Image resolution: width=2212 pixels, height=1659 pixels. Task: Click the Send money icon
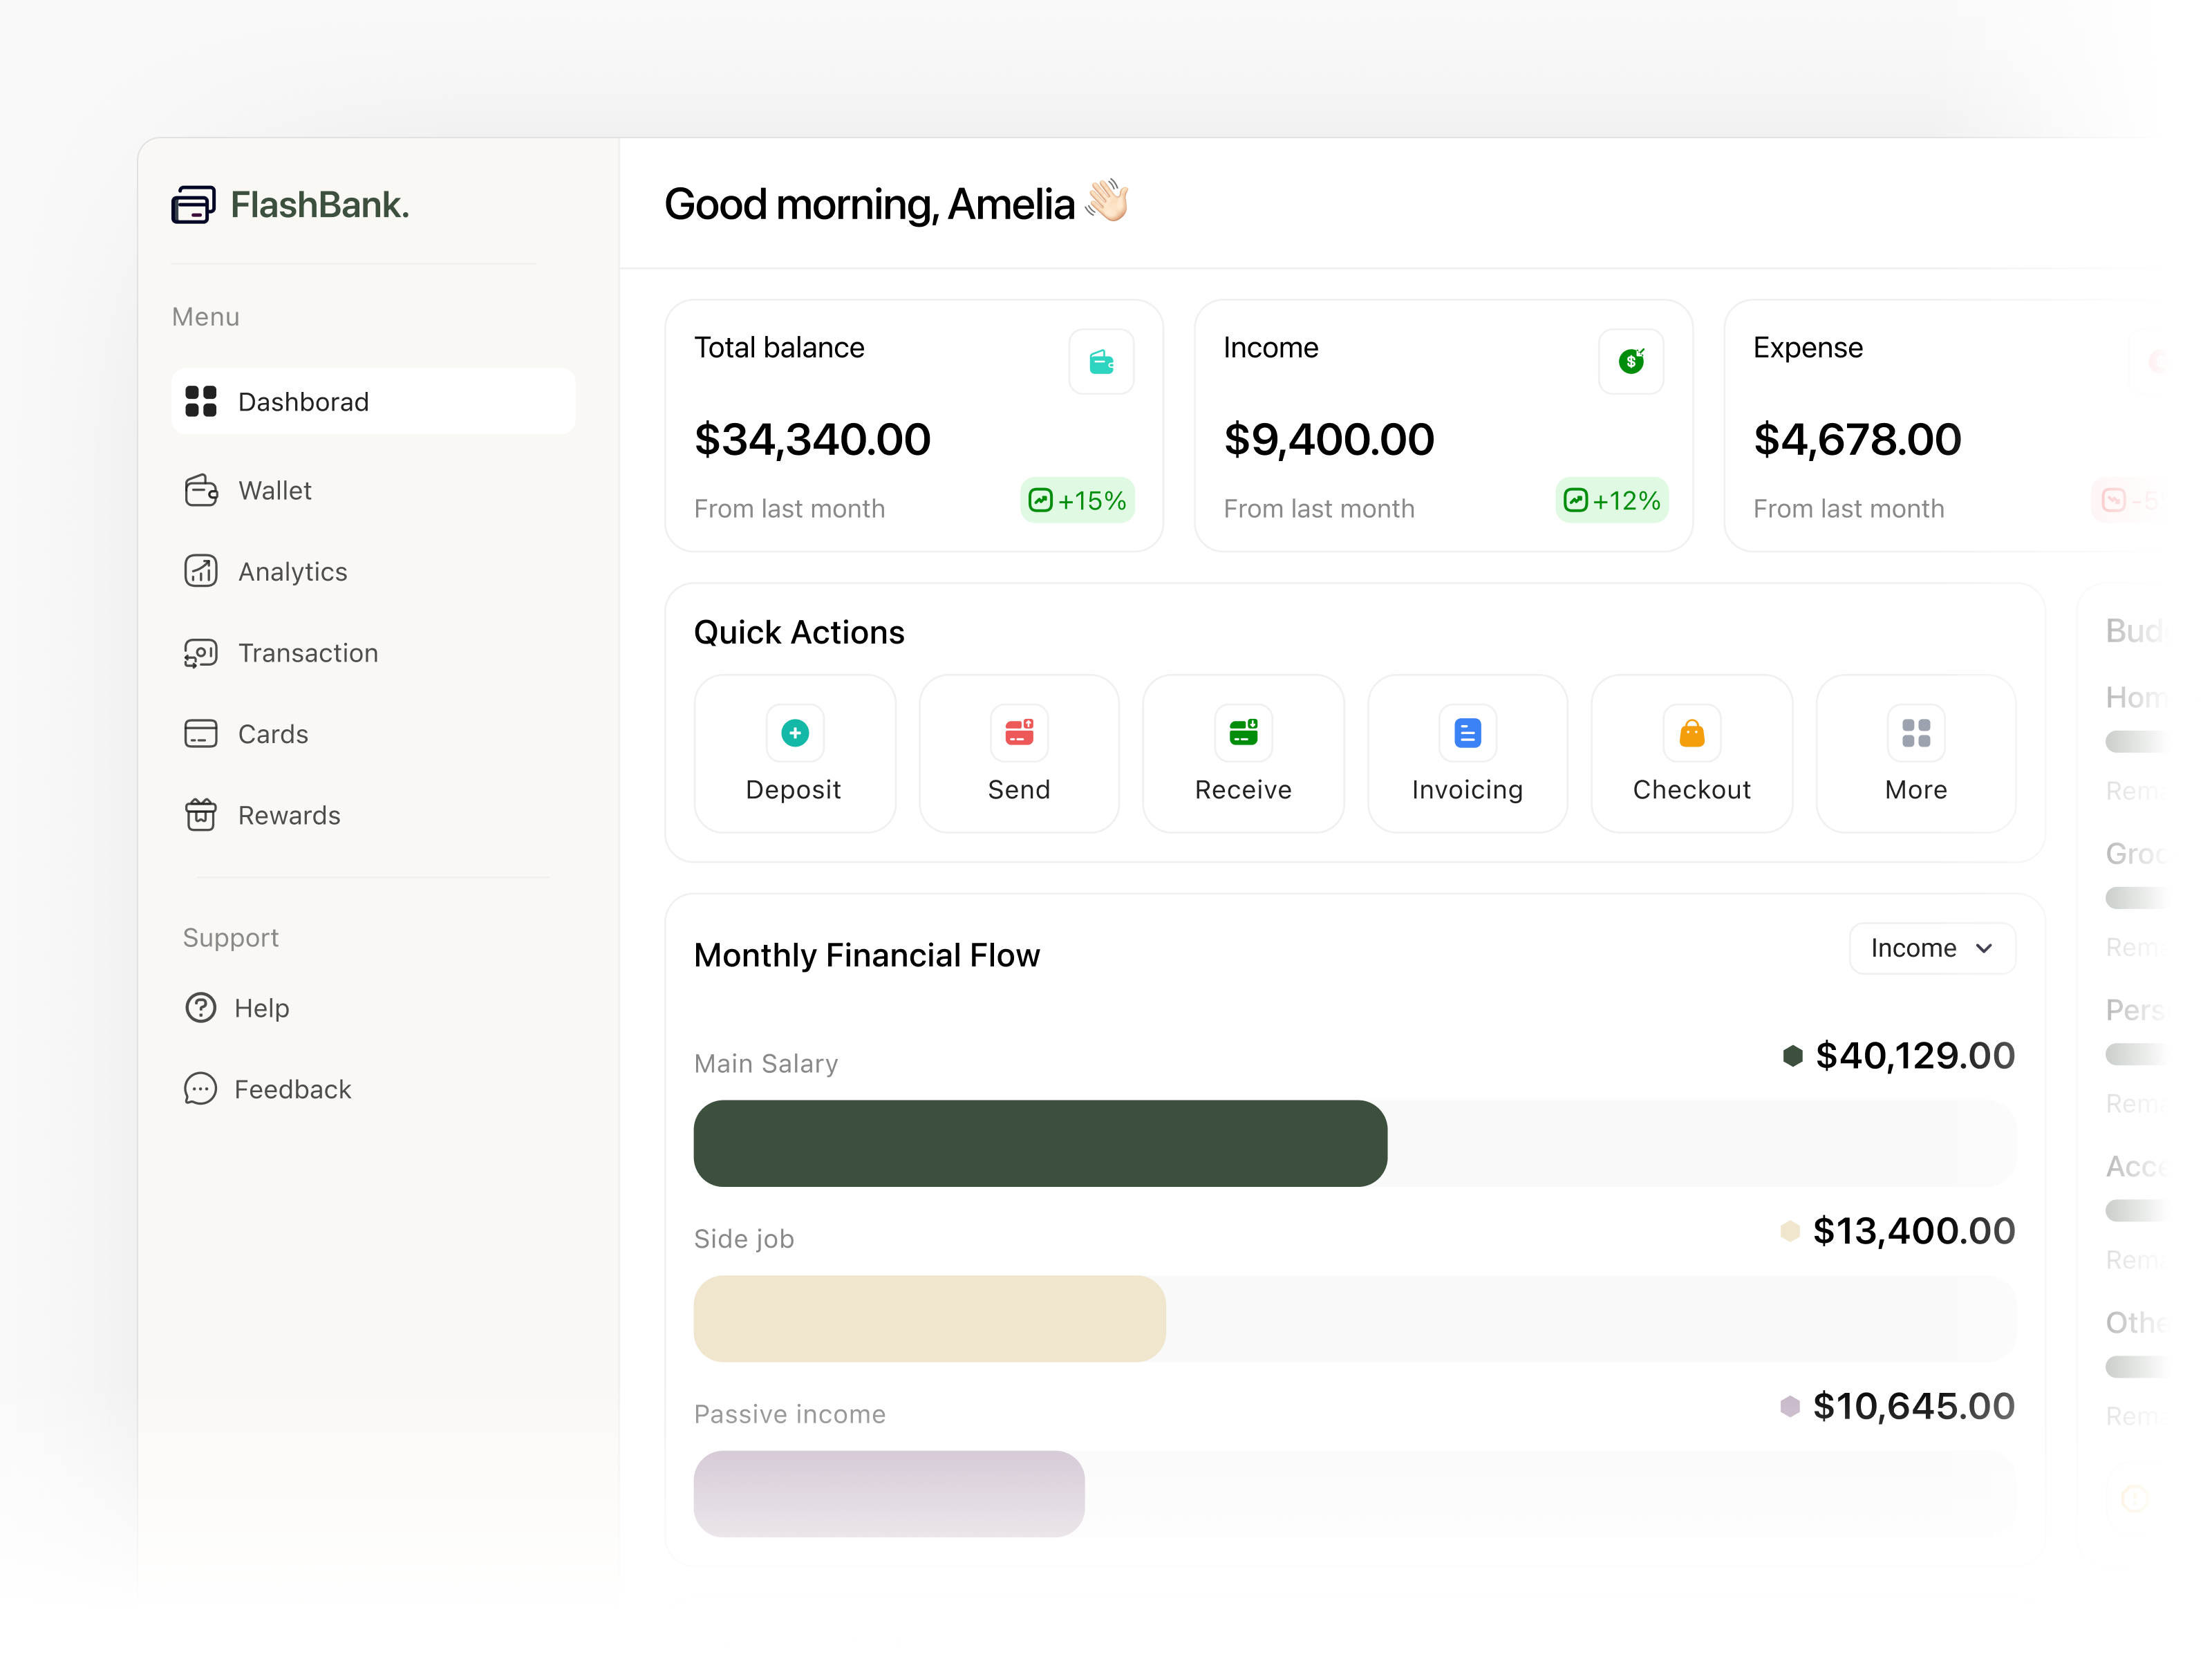(1019, 732)
